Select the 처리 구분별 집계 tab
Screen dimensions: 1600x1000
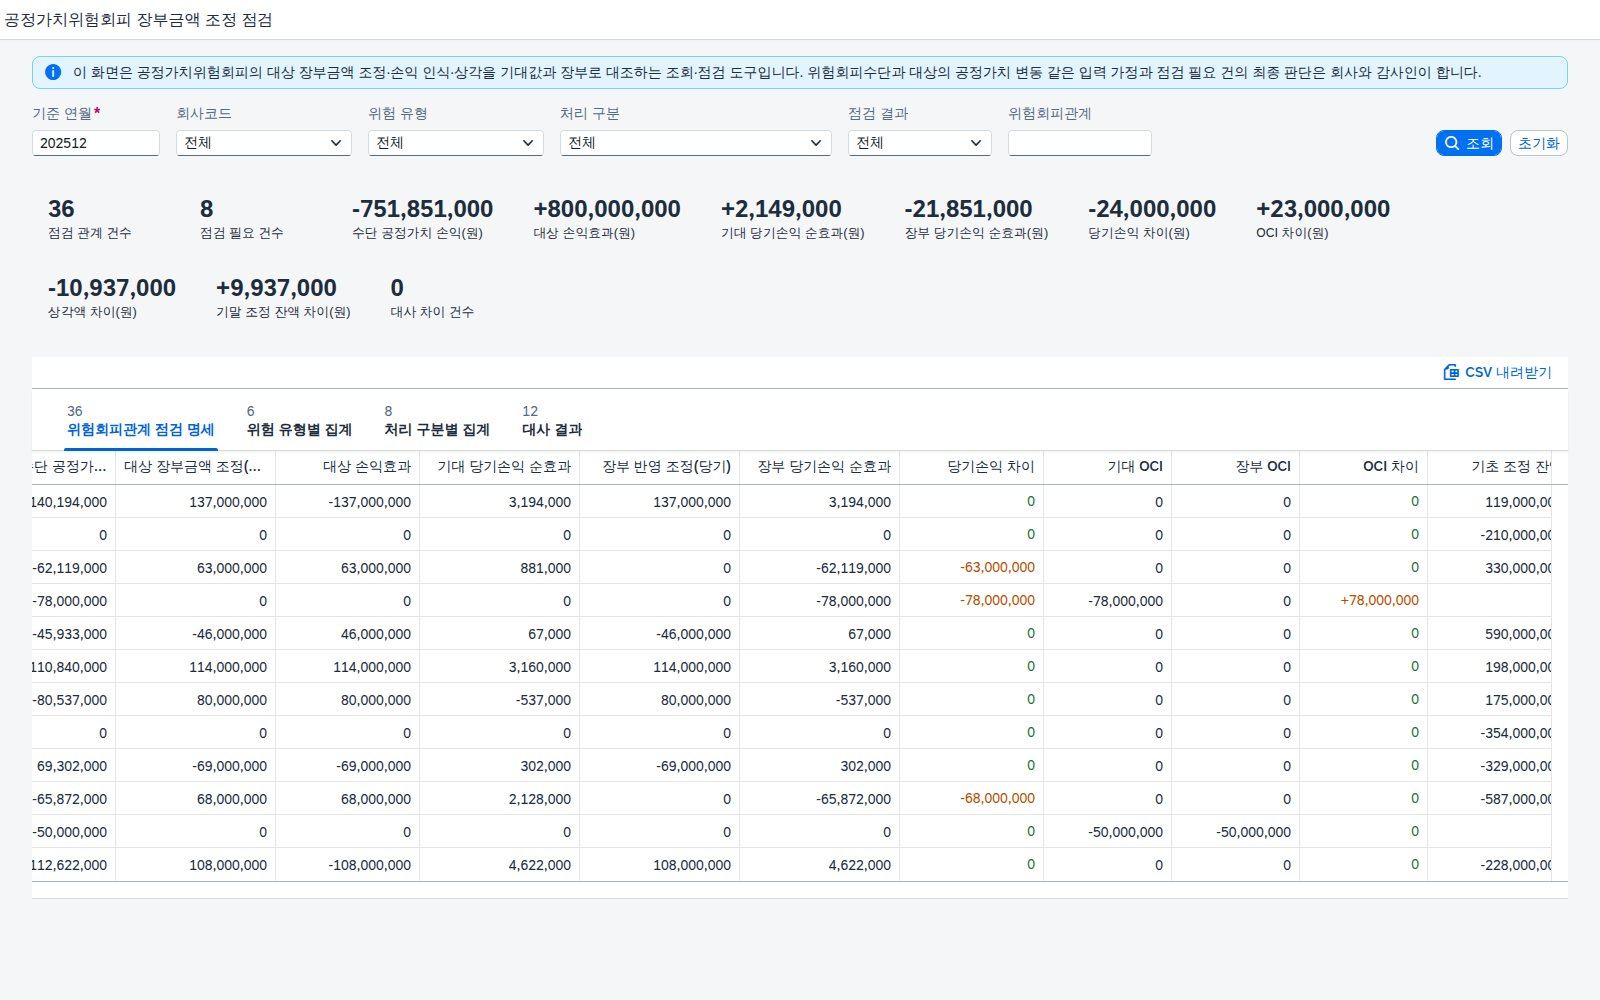click(x=437, y=422)
